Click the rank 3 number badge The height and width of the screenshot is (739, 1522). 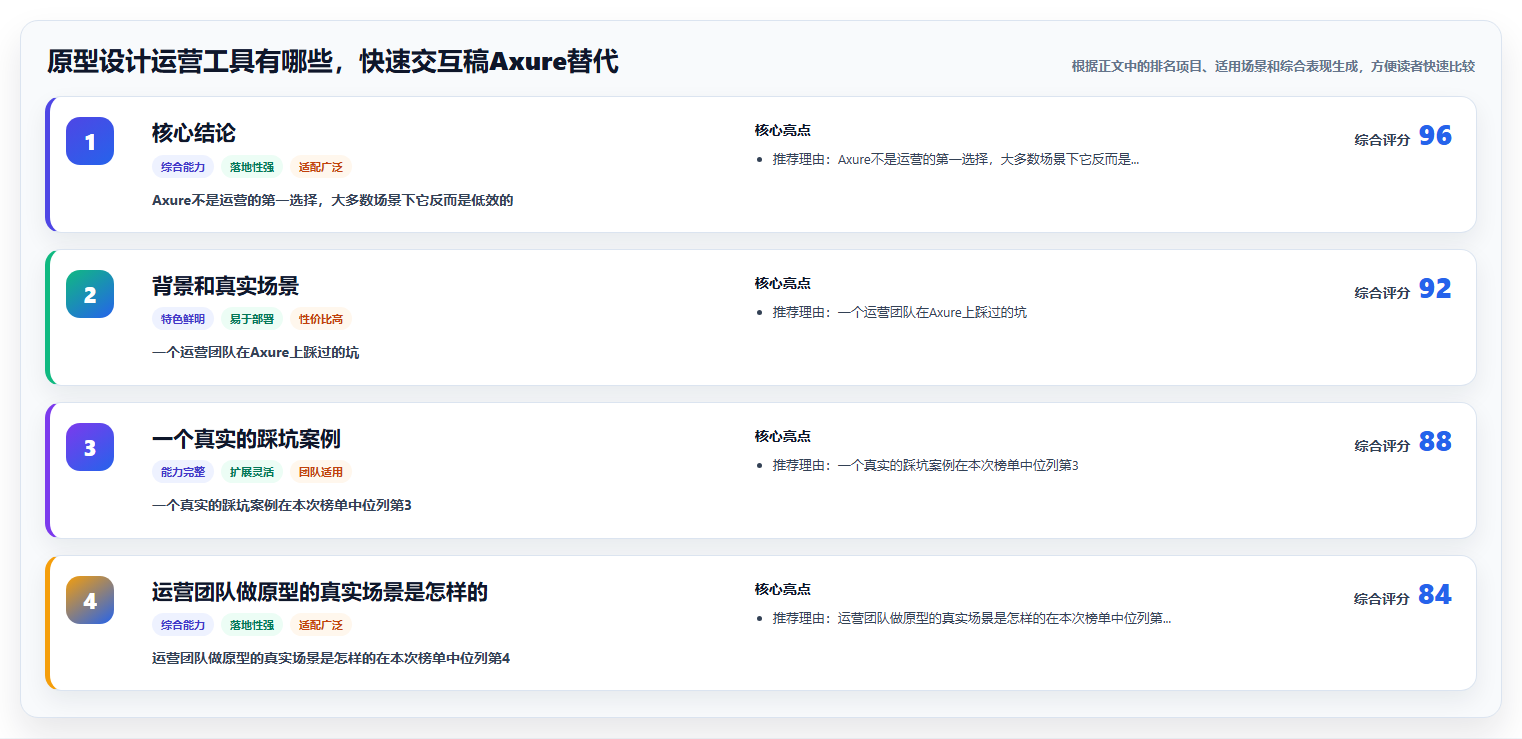90,447
